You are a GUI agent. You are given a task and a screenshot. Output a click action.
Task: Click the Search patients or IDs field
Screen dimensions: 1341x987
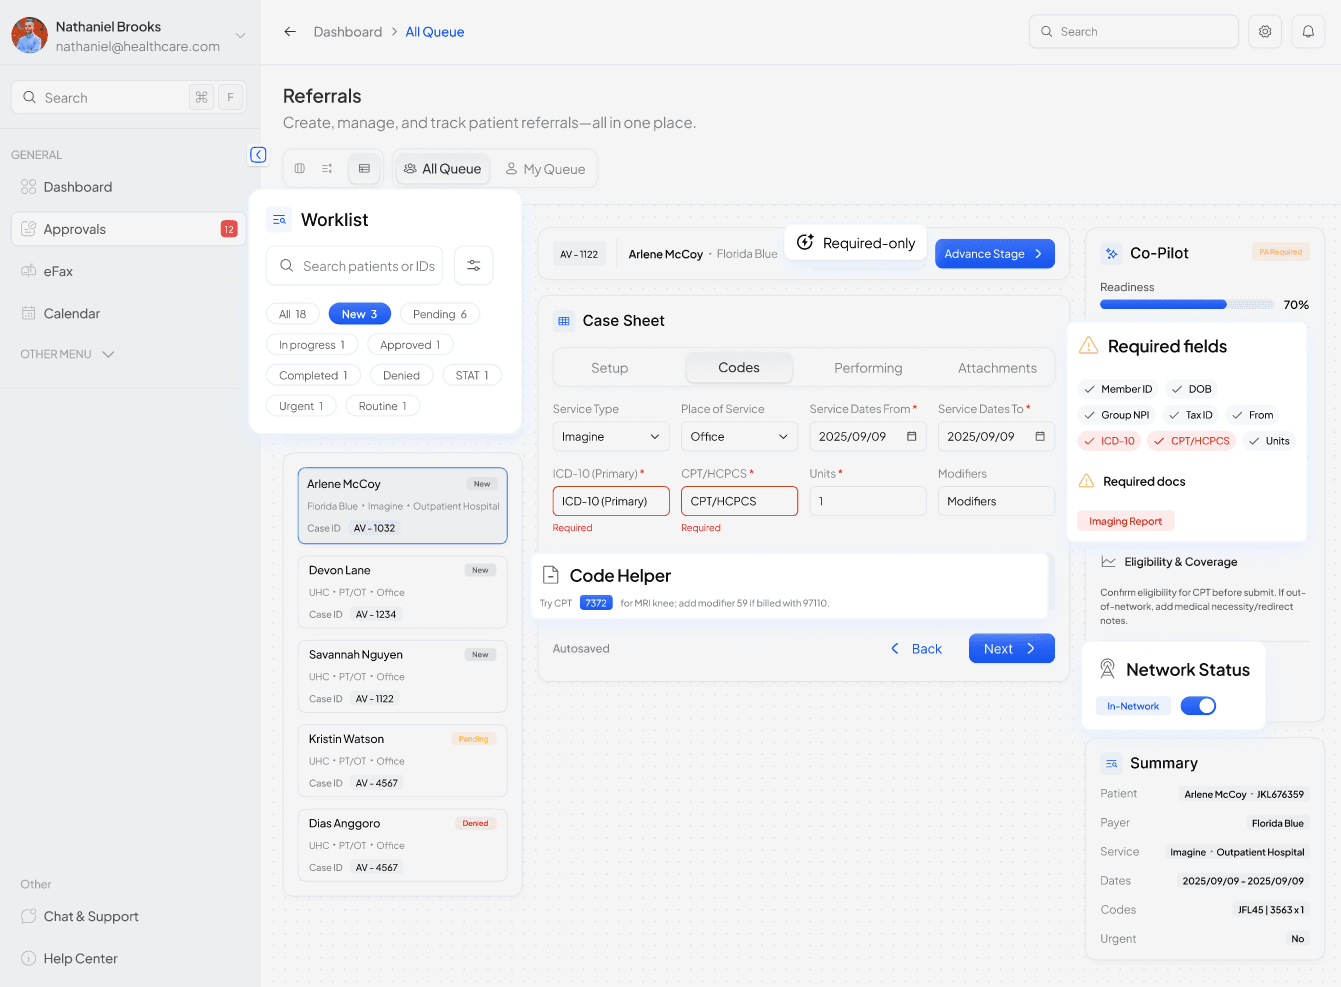point(368,266)
